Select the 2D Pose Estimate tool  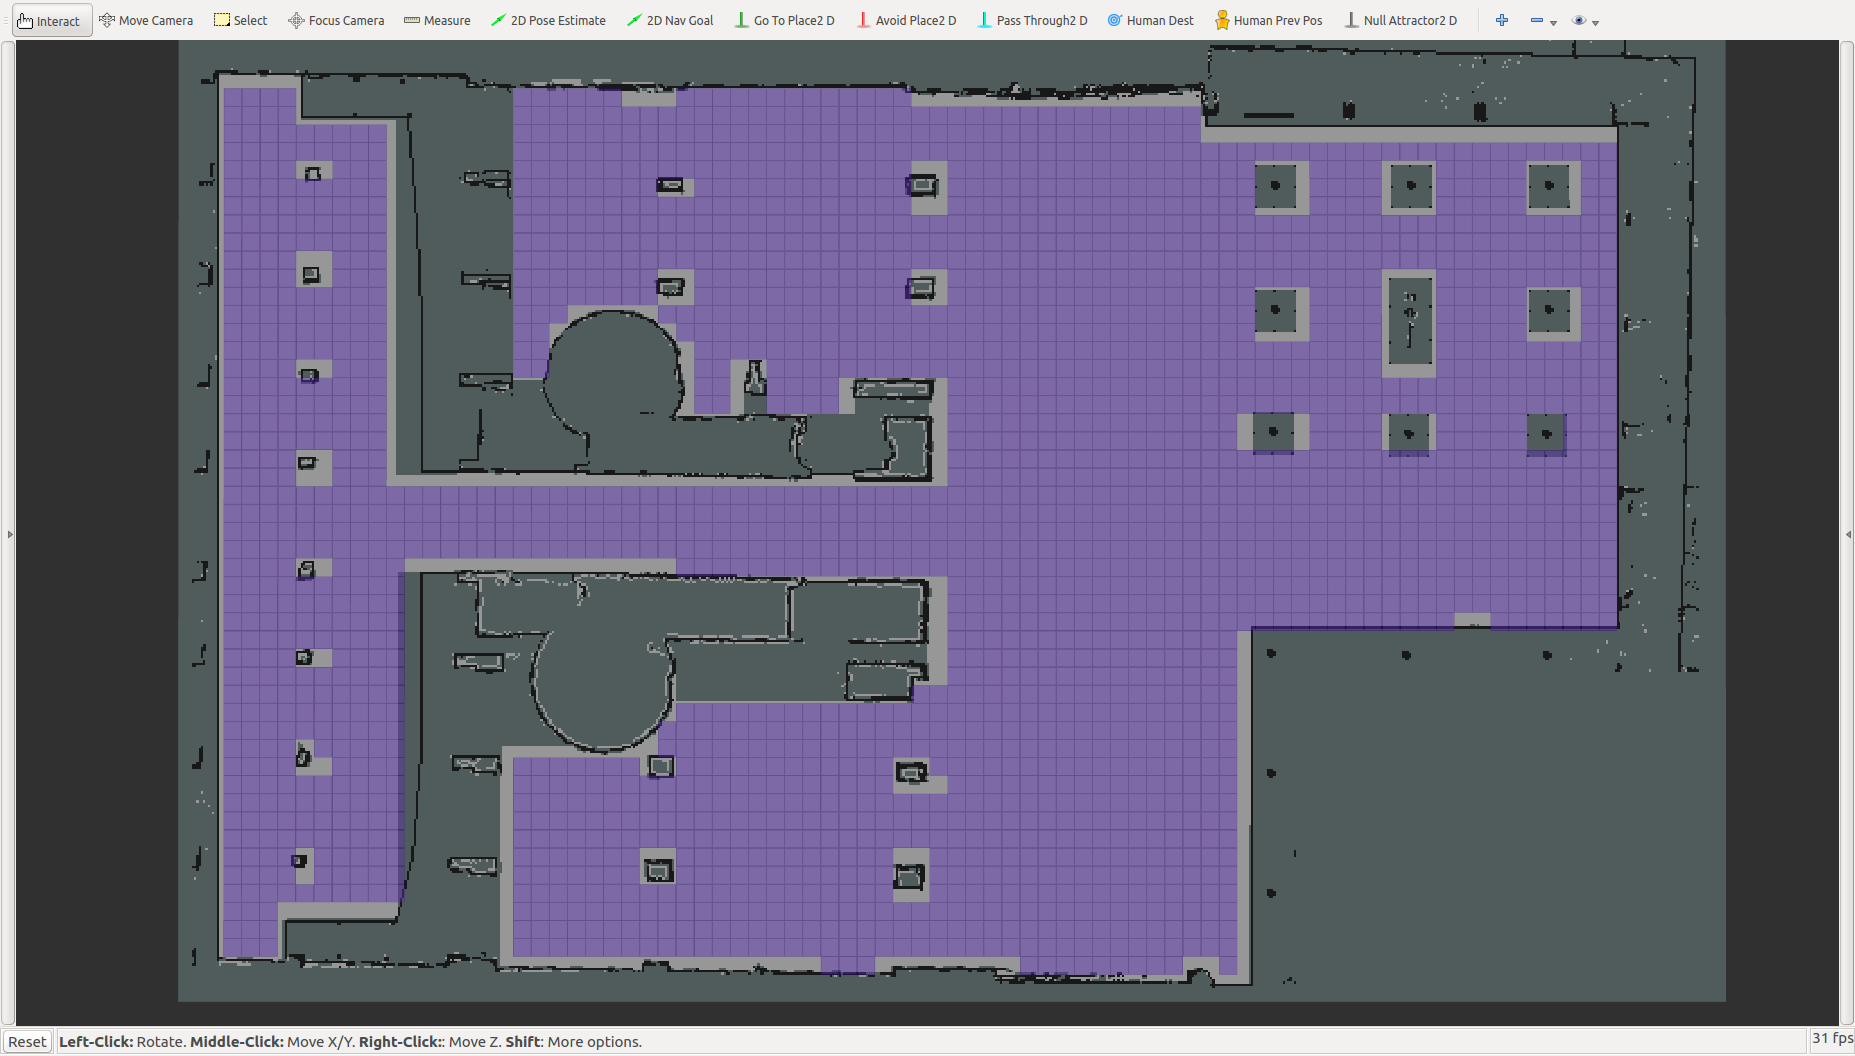pyautogui.click(x=548, y=20)
